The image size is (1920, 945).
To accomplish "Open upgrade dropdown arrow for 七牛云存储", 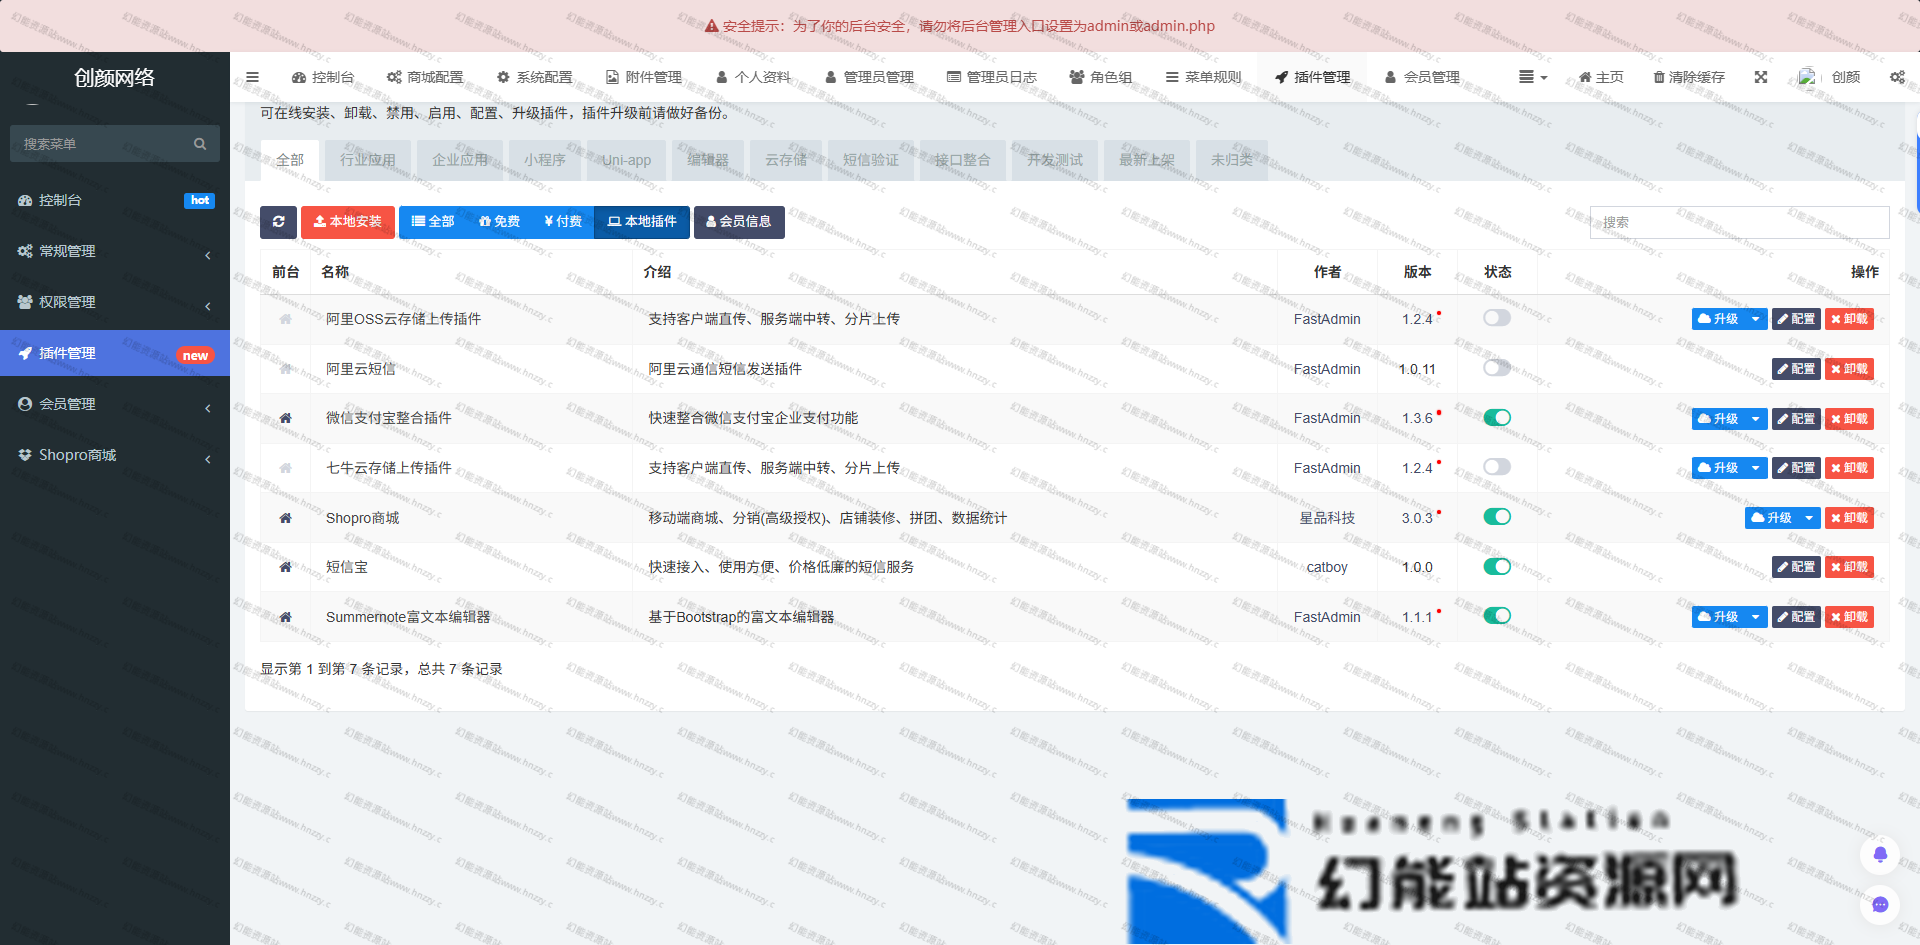I will 1755,468.
